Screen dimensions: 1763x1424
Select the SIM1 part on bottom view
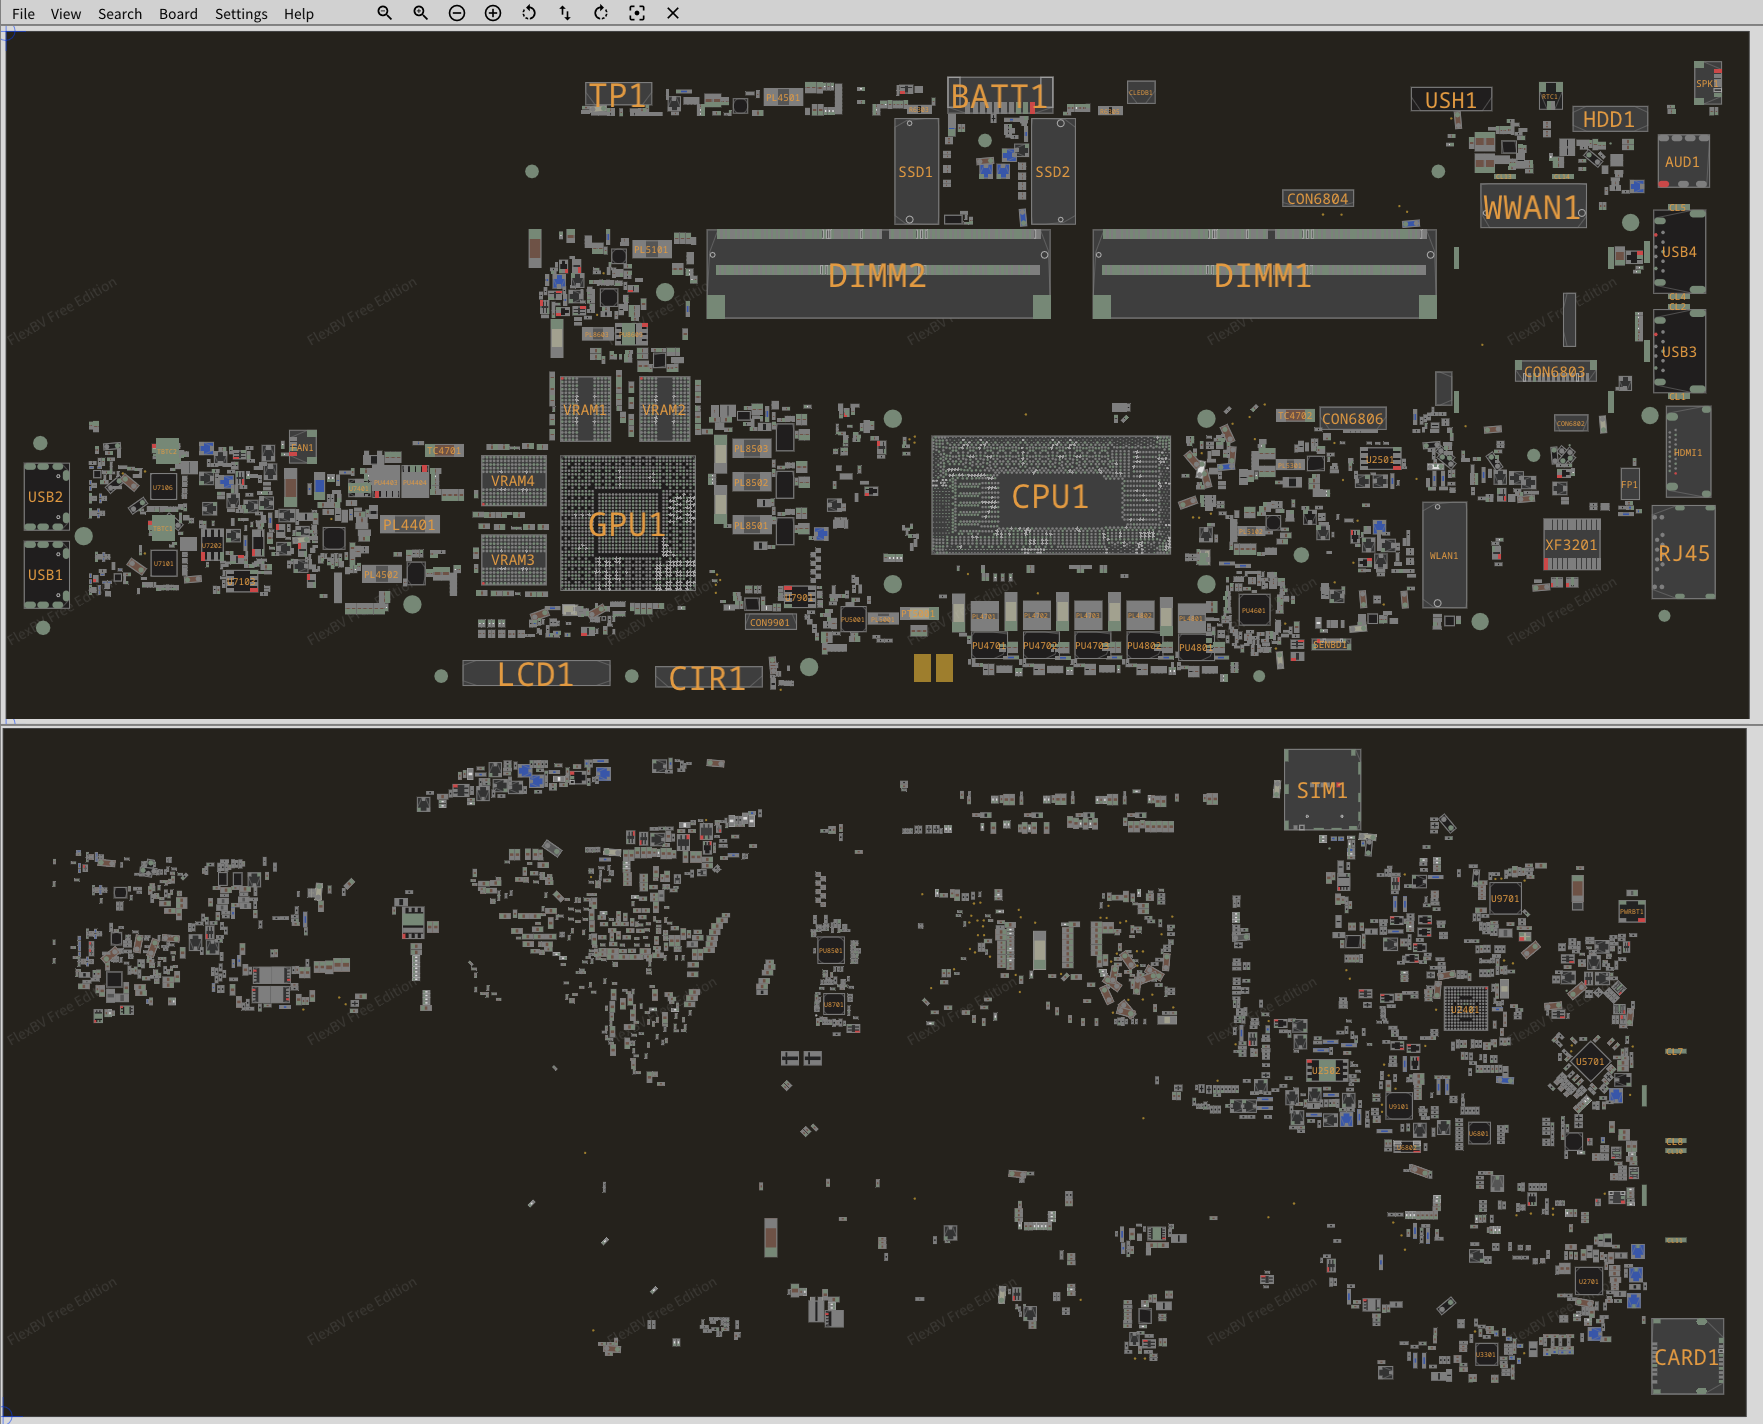[1322, 790]
